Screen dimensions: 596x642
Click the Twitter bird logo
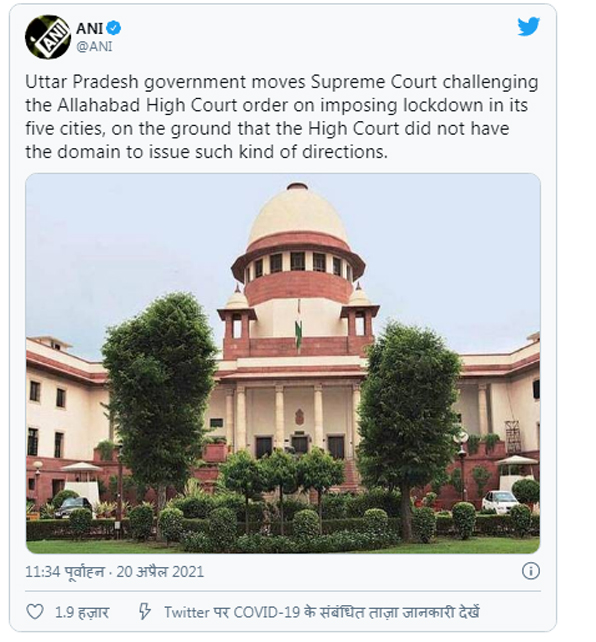(528, 27)
